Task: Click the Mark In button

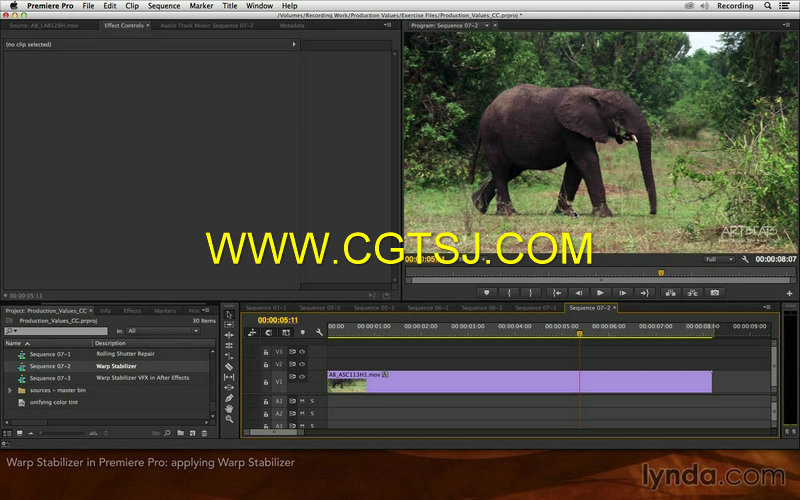Action: point(509,293)
